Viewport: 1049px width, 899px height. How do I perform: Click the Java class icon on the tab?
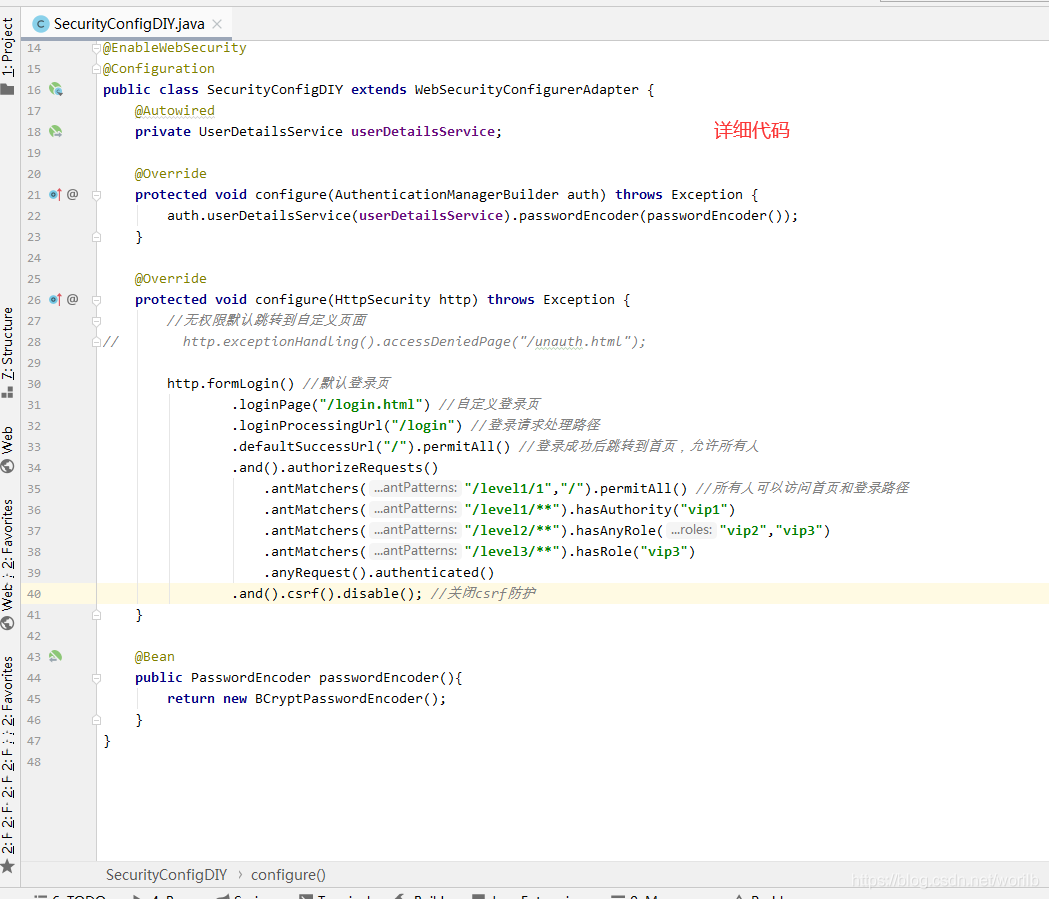tap(41, 24)
